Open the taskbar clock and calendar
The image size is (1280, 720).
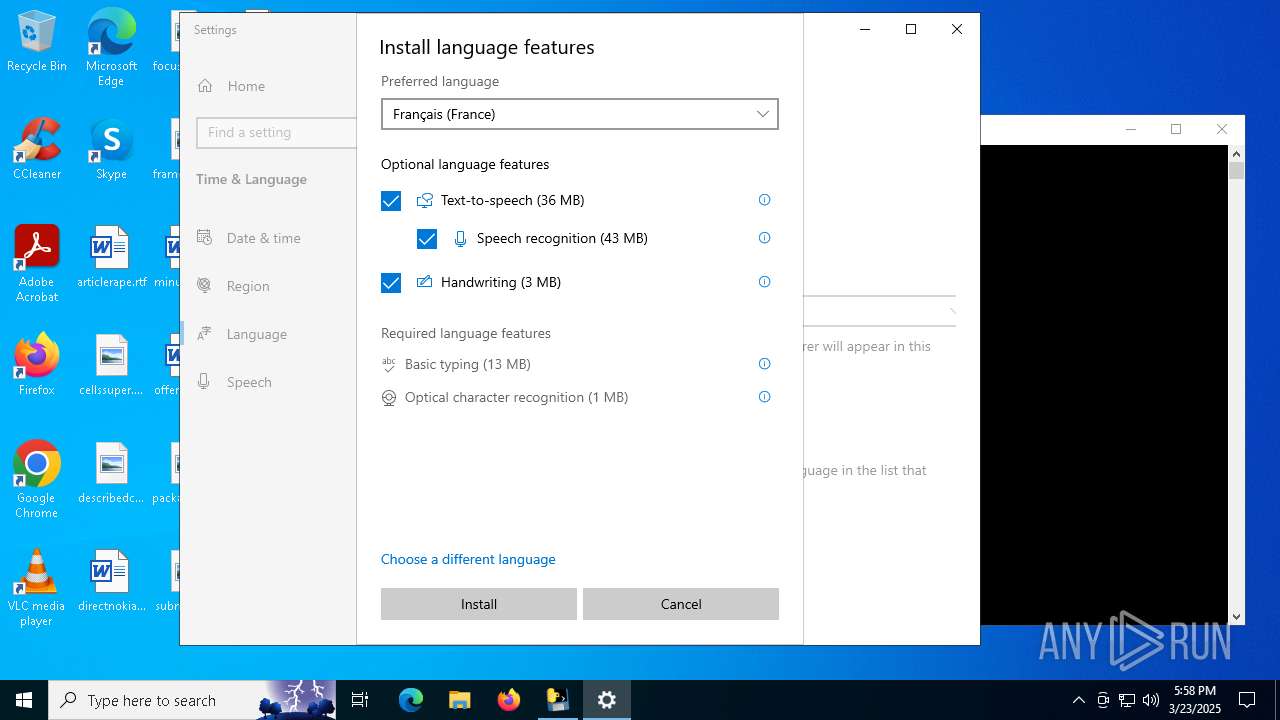pyautogui.click(x=1195, y=700)
